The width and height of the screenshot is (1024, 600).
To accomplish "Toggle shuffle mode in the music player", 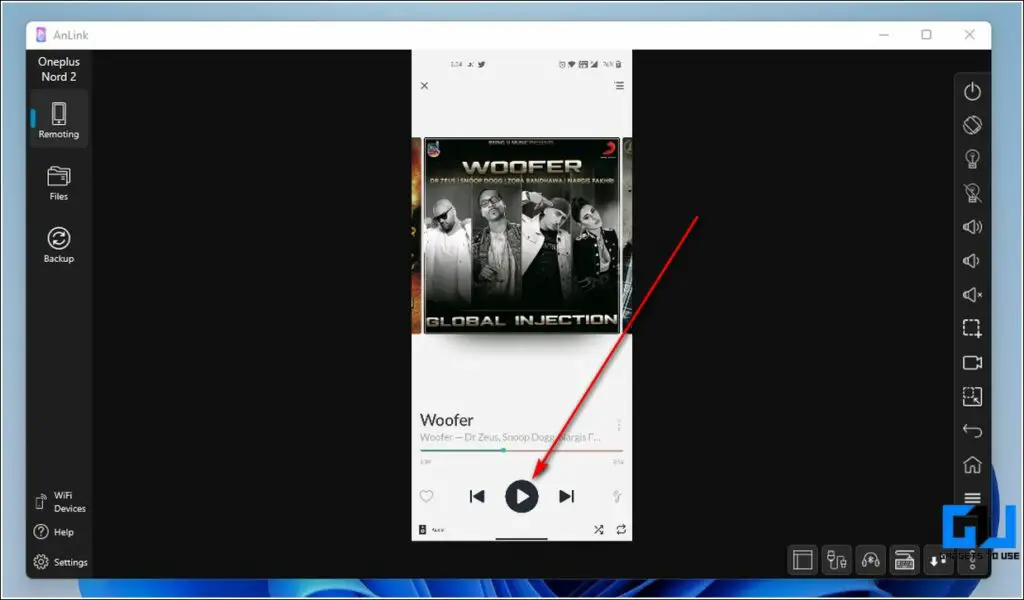I will (x=598, y=530).
